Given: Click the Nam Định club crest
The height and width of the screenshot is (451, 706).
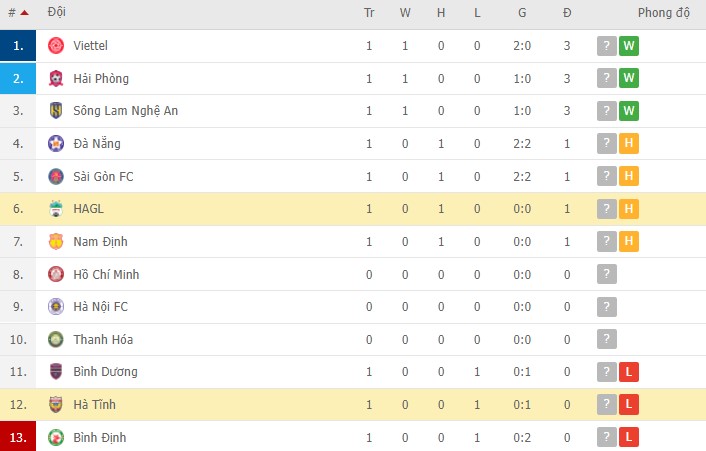Looking at the screenshot, I should (56, 242).
